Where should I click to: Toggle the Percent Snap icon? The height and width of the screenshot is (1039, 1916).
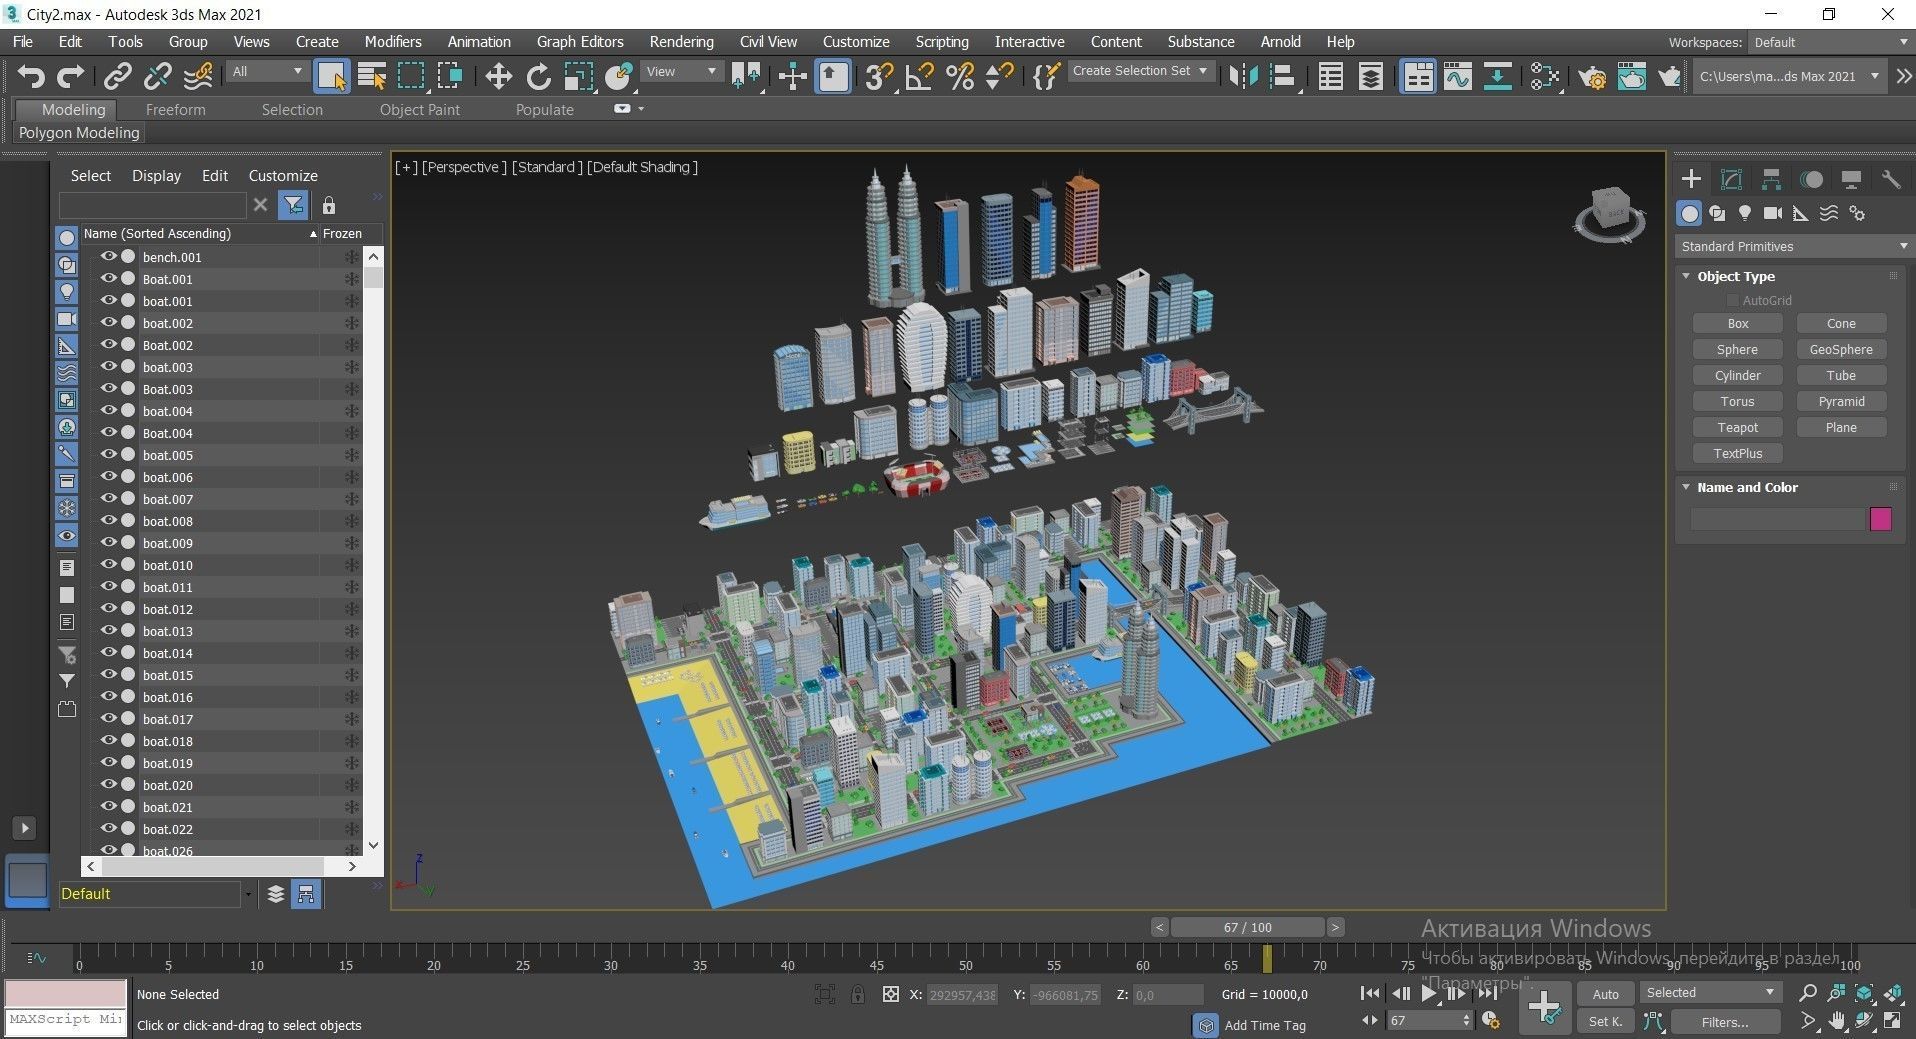tap(960, 76)
